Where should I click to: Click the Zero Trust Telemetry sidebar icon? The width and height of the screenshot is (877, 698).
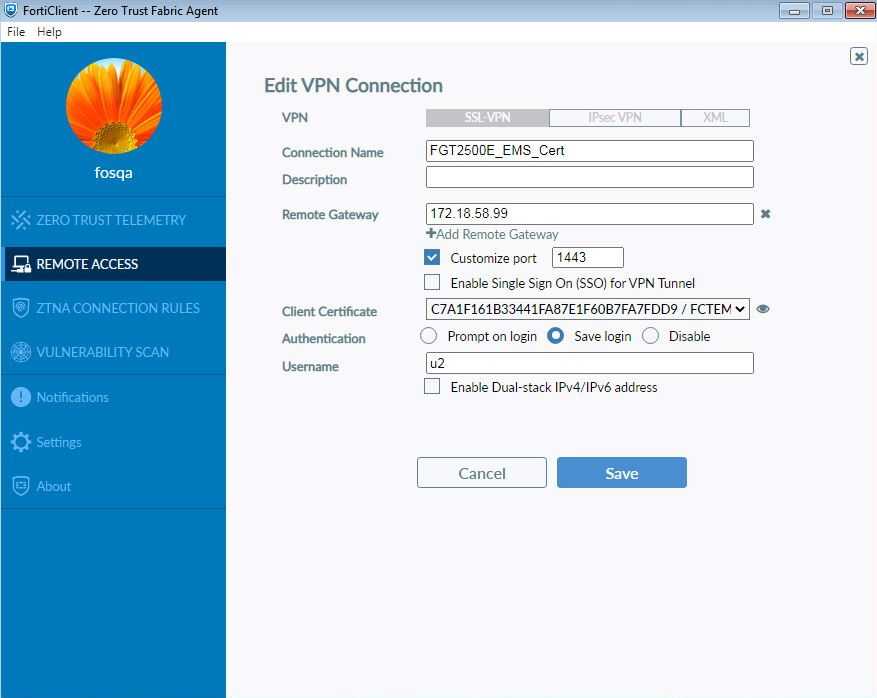21,220
